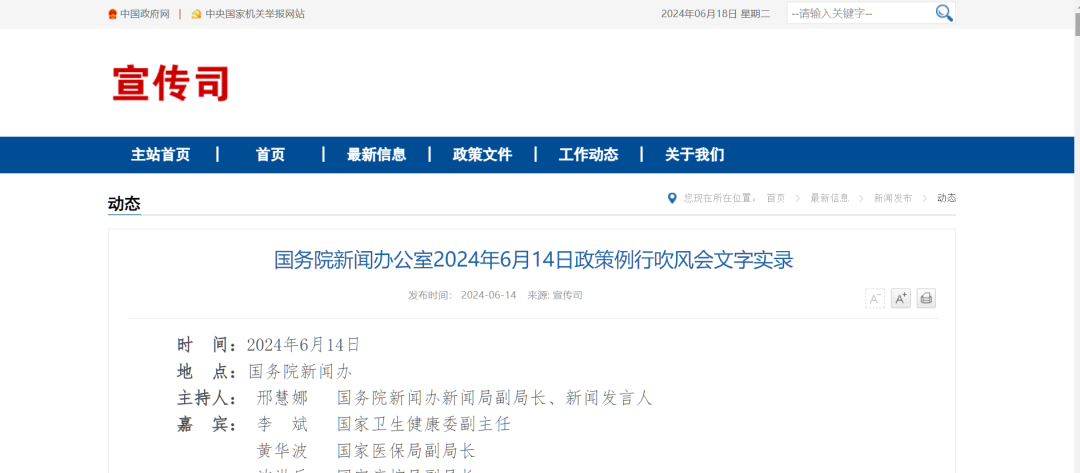Viewport: 1080px width, 473px height.
Task: Select 首页 in the blue navigation bar
Action: click(270, 155)
